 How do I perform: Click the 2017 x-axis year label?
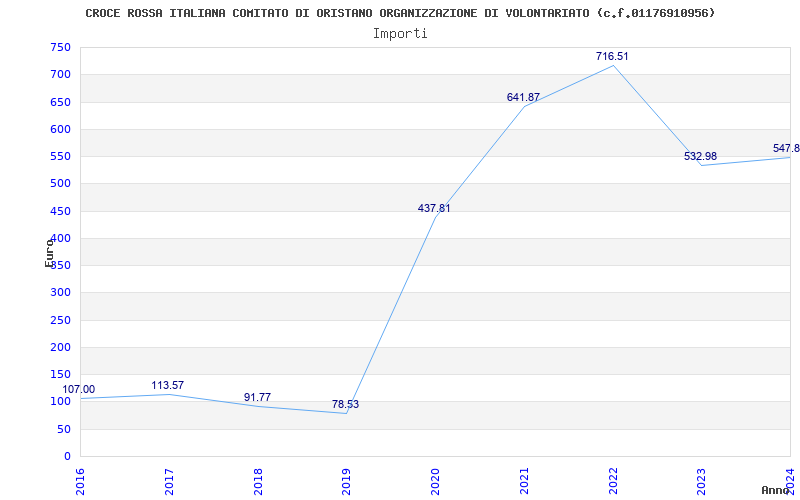[x=169, y=481]
